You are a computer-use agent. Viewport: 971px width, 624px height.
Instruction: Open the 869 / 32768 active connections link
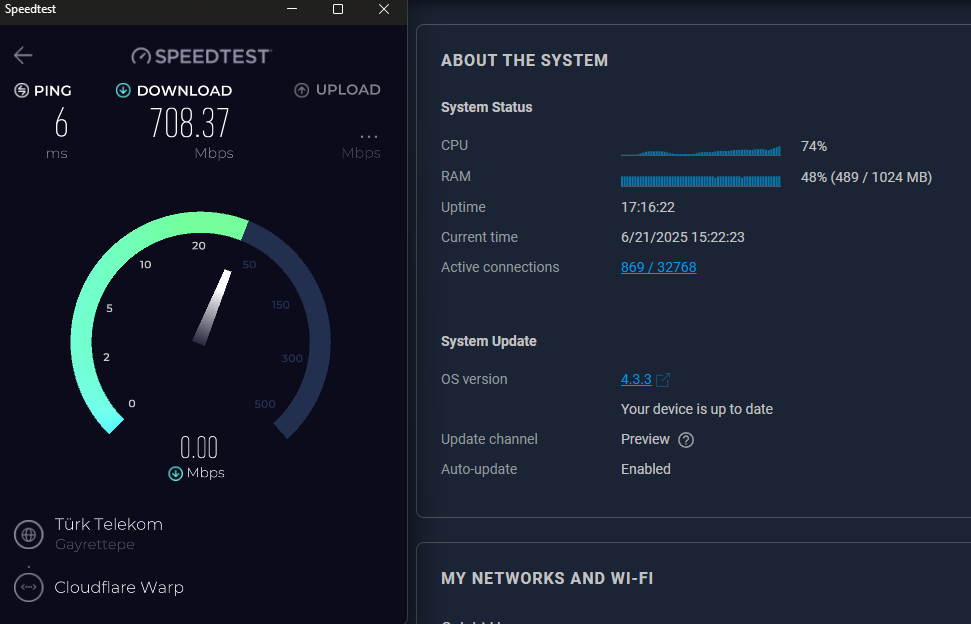coord(658,267)
